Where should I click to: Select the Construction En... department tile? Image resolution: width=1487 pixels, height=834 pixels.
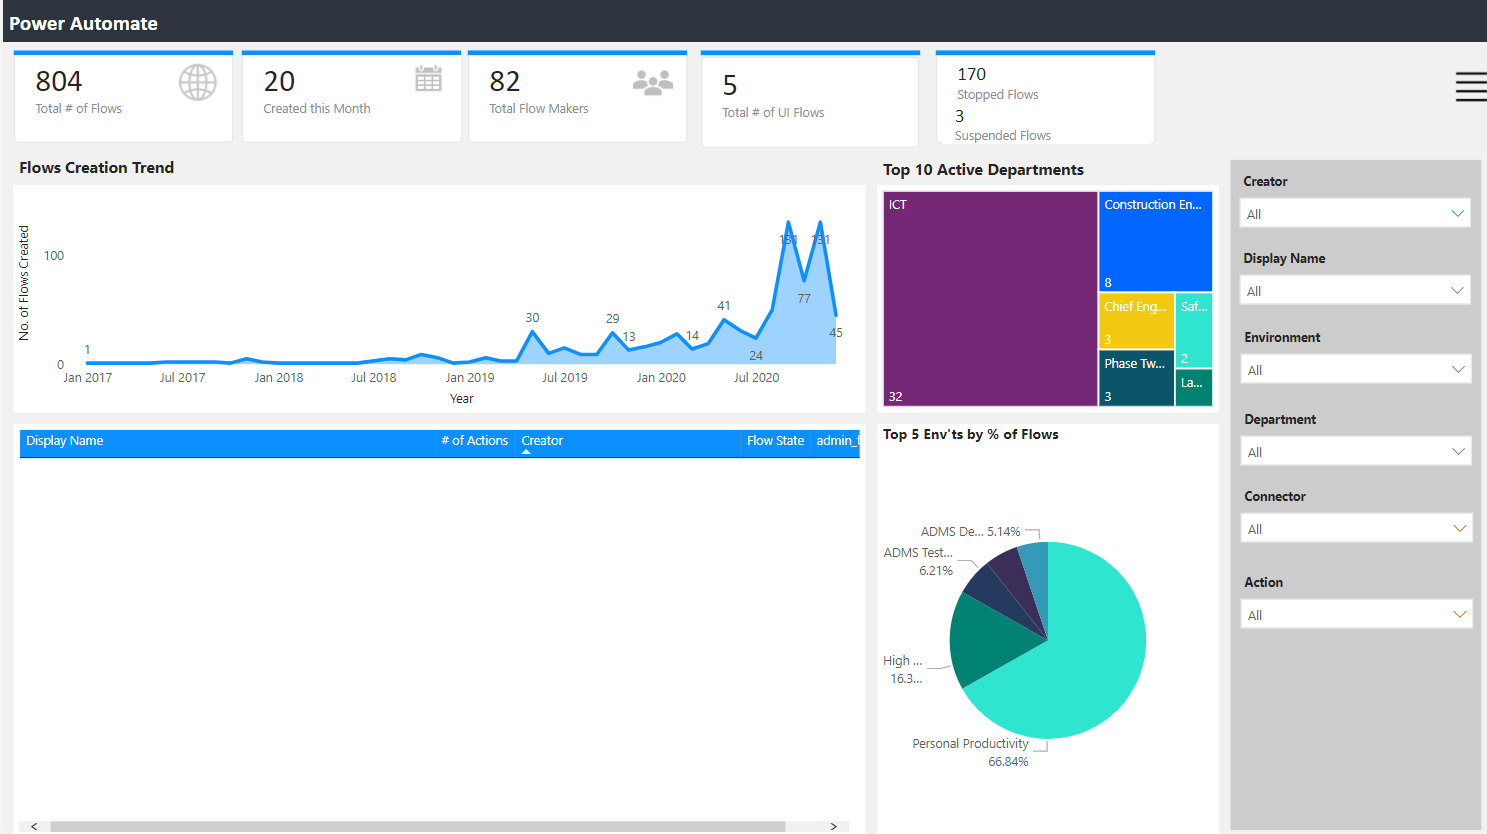pos(1155,240)
